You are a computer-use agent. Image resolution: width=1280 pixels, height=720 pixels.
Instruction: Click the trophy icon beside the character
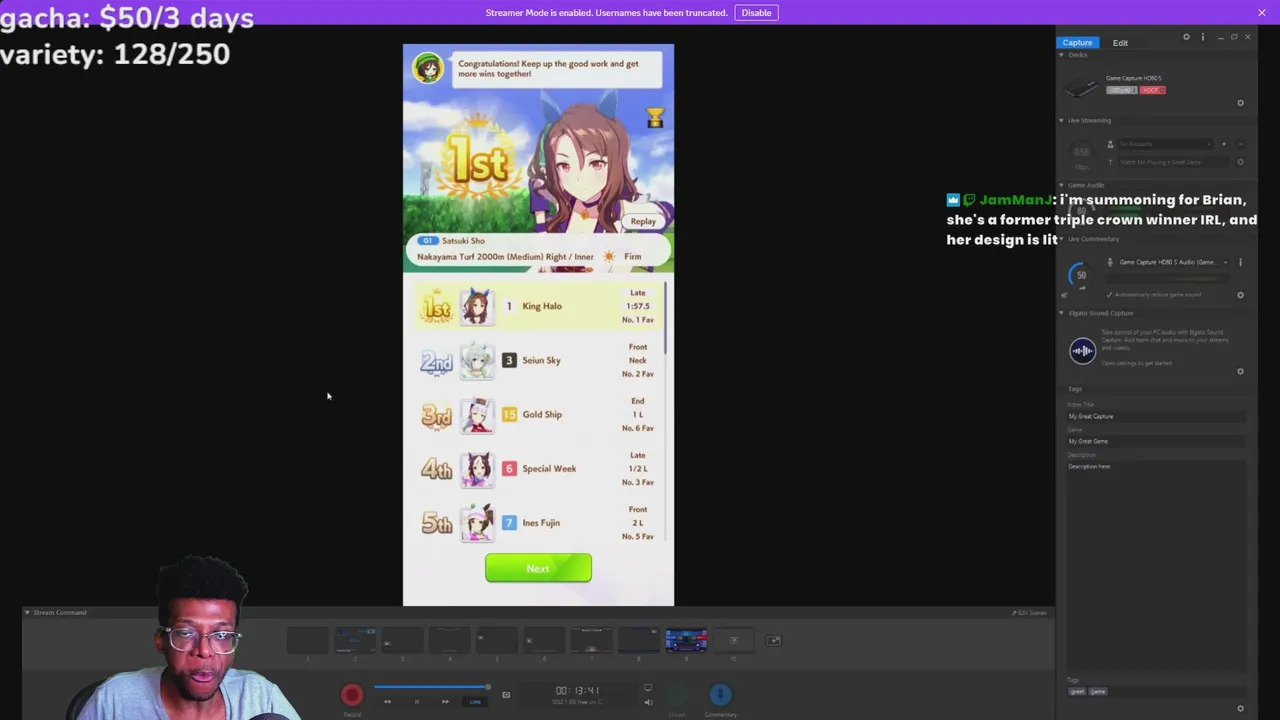click(655, 118)
